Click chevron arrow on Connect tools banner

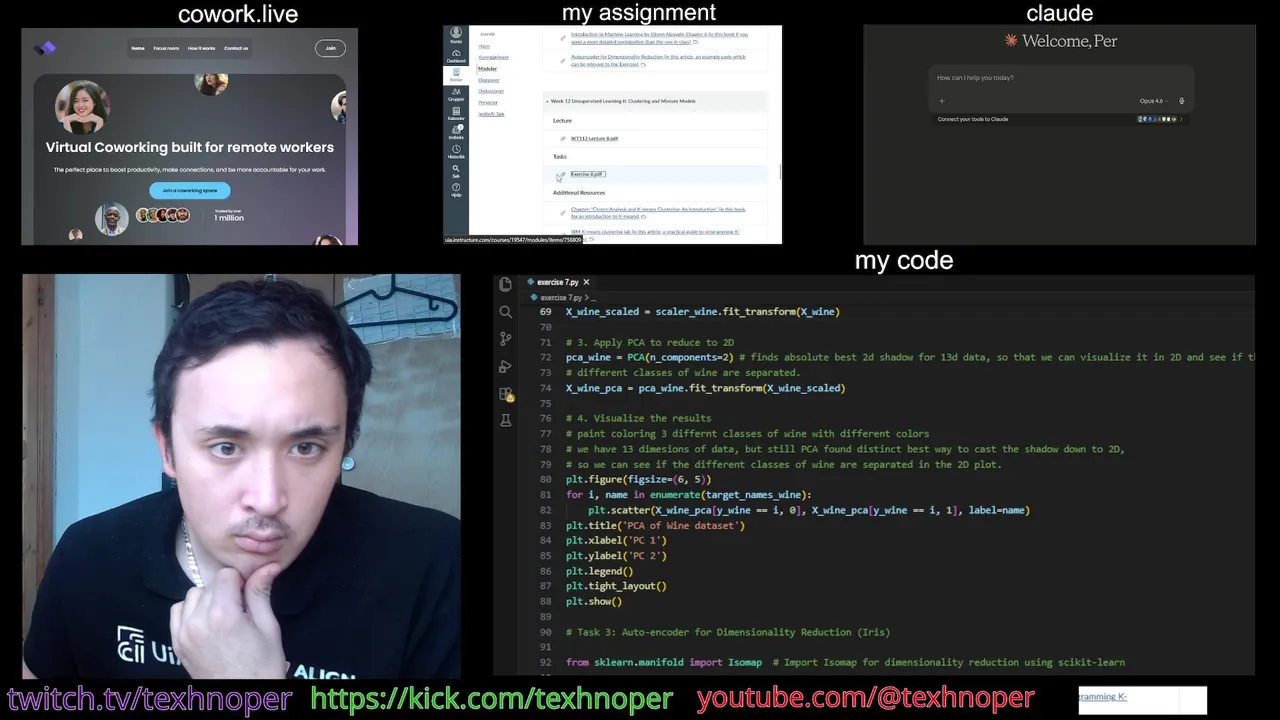coord(1181,119)
